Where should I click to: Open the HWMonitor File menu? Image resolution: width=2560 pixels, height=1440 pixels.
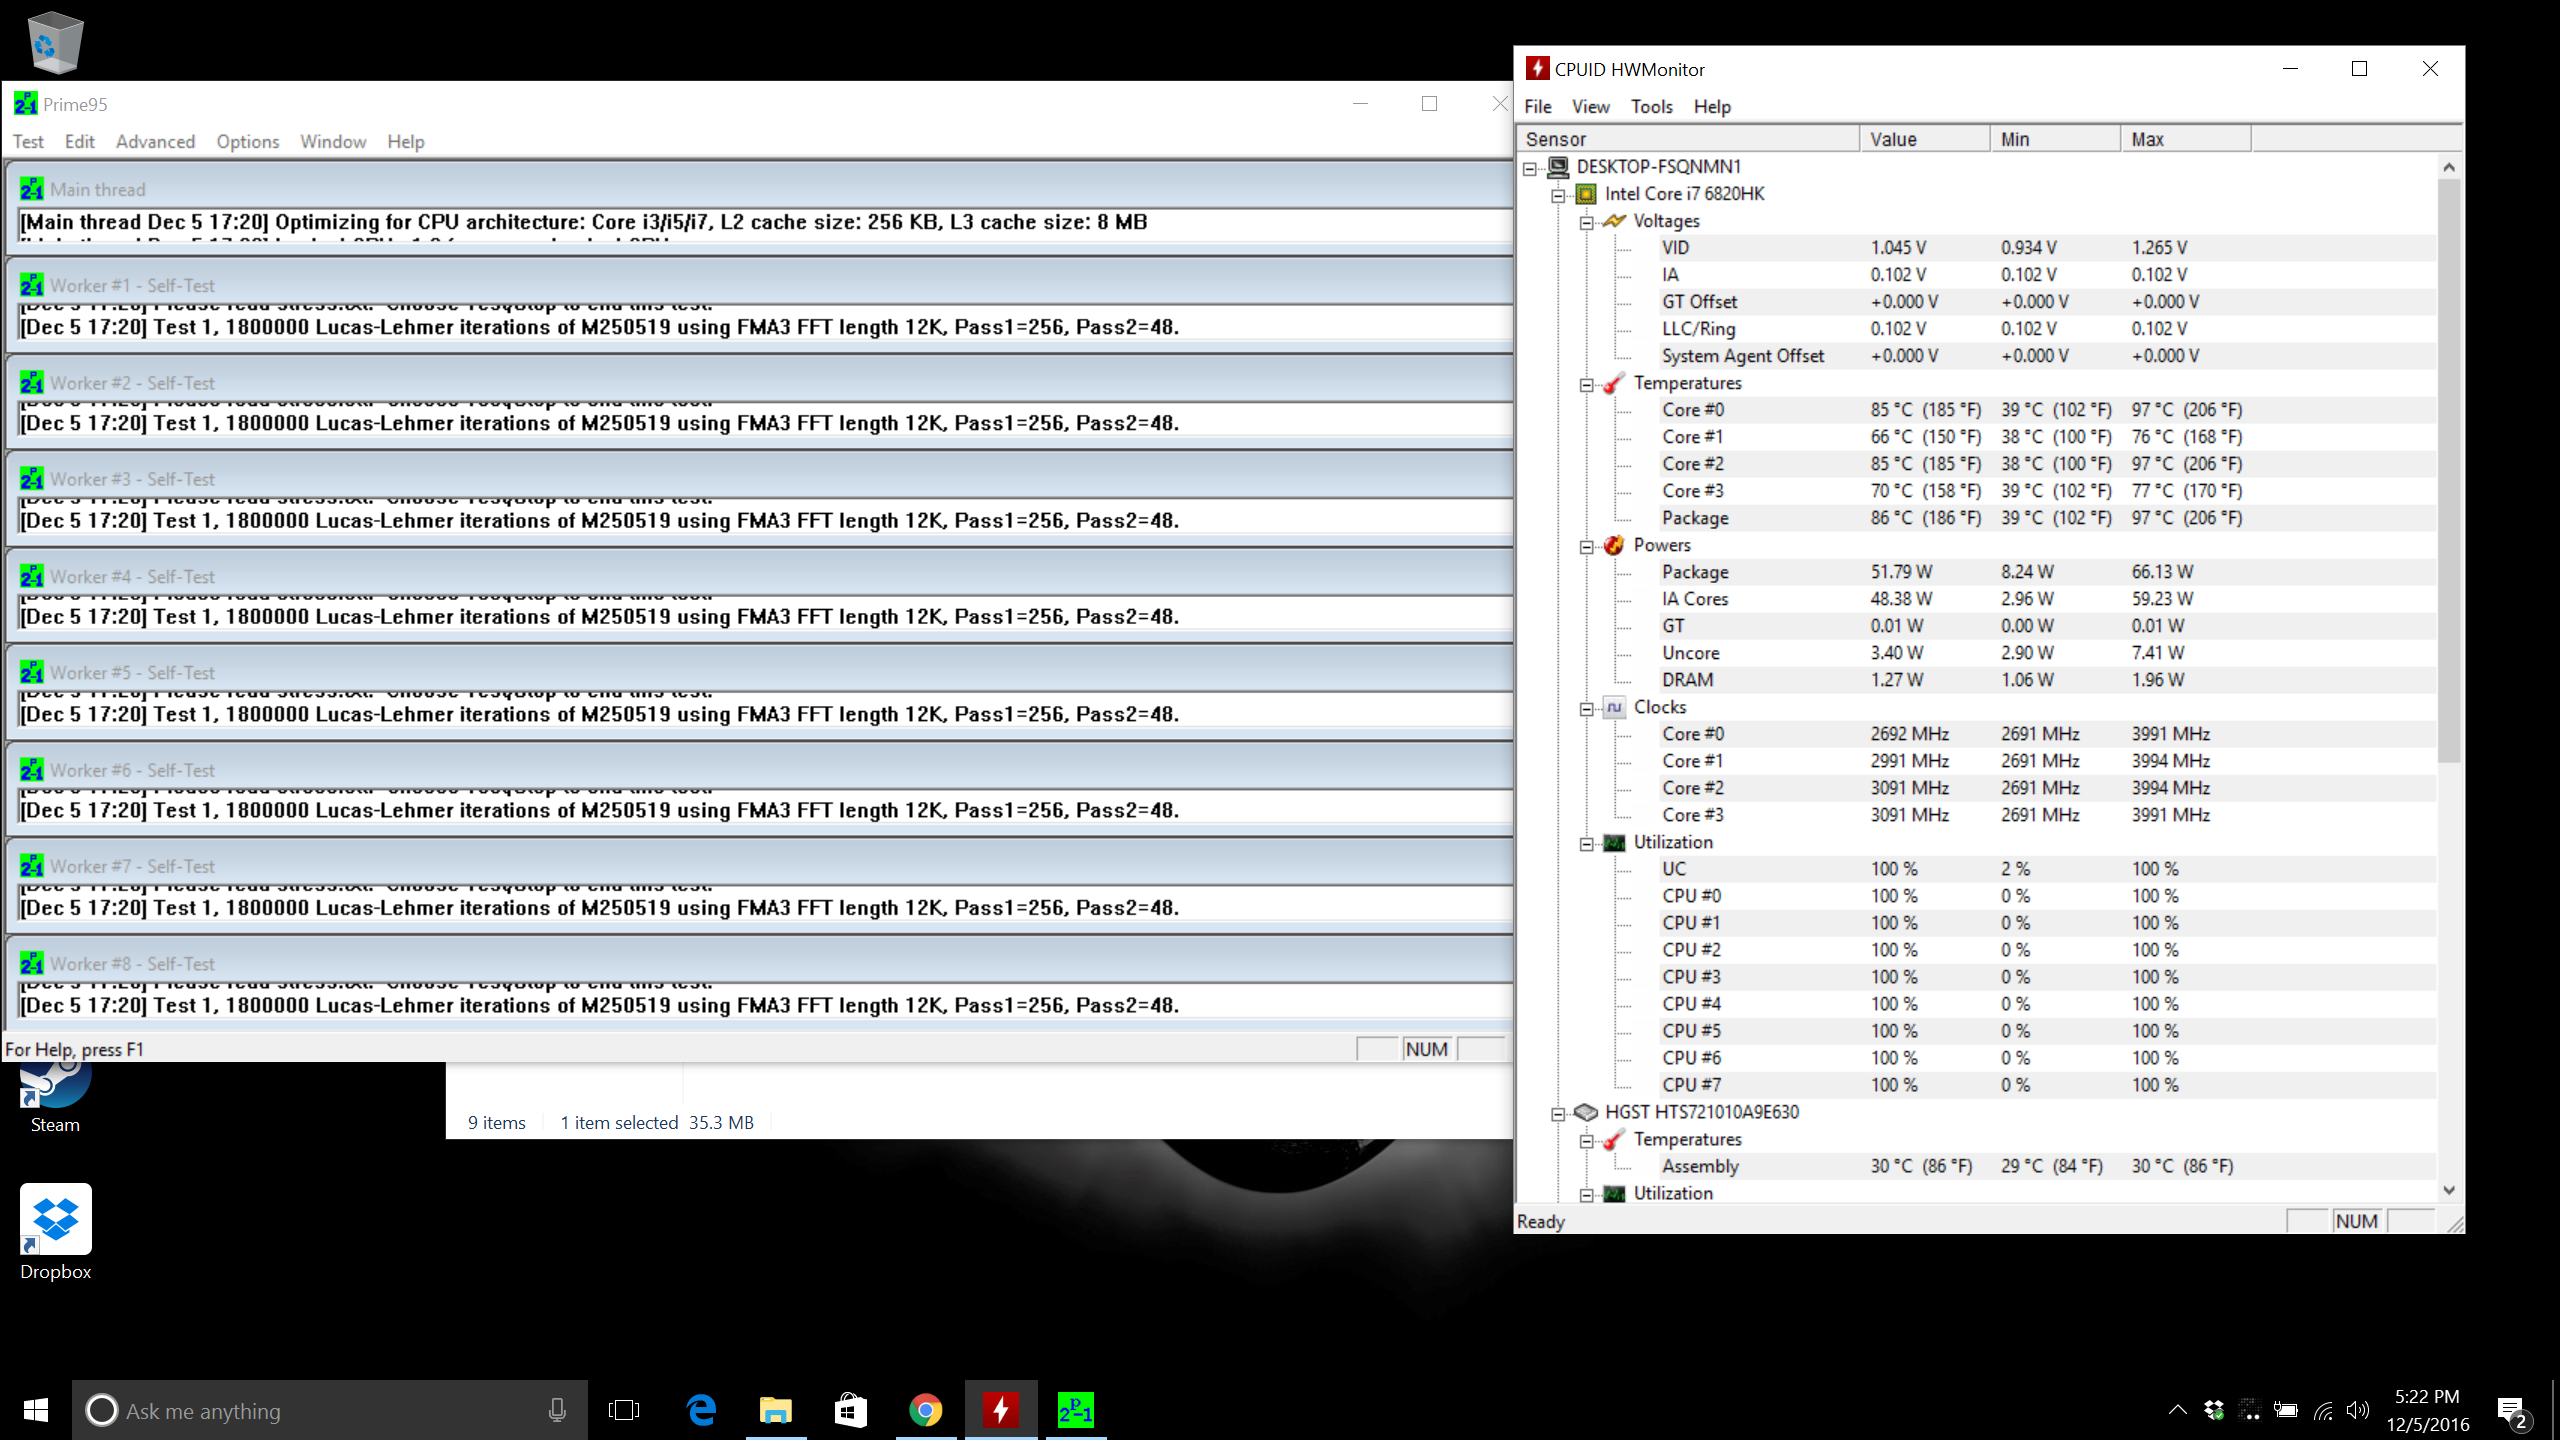(1537, 106)
